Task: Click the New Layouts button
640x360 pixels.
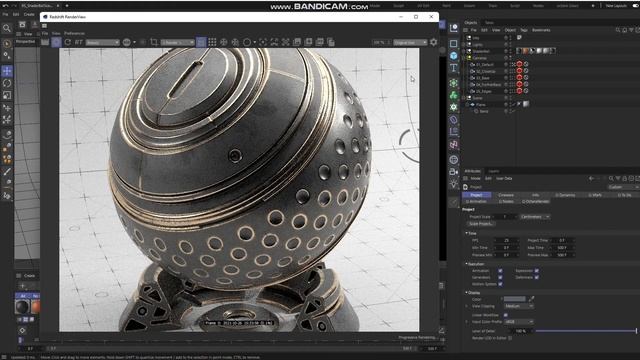Action: pyautogui.click(x=616, y=6)
